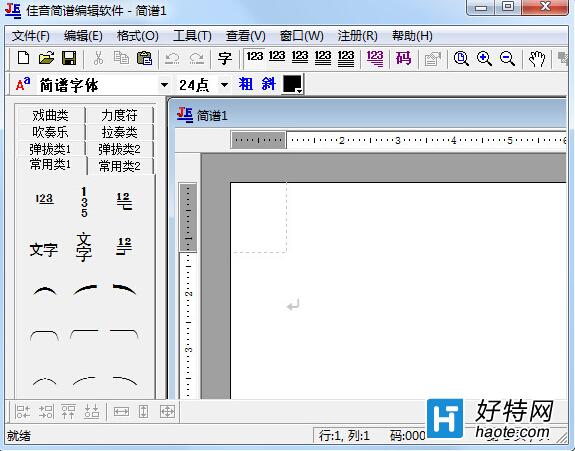Switch to the 弹拔类2 symbol tab
The width and height of the screenshot is (575, 451).
119,149
